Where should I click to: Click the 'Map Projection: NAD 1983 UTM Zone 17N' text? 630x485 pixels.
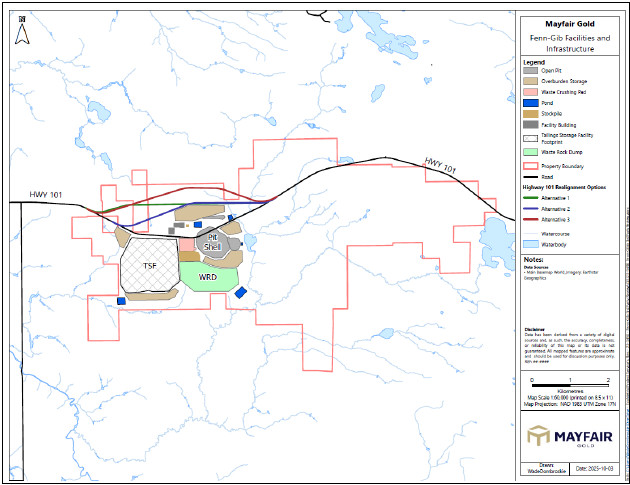(x=570, y=404)
